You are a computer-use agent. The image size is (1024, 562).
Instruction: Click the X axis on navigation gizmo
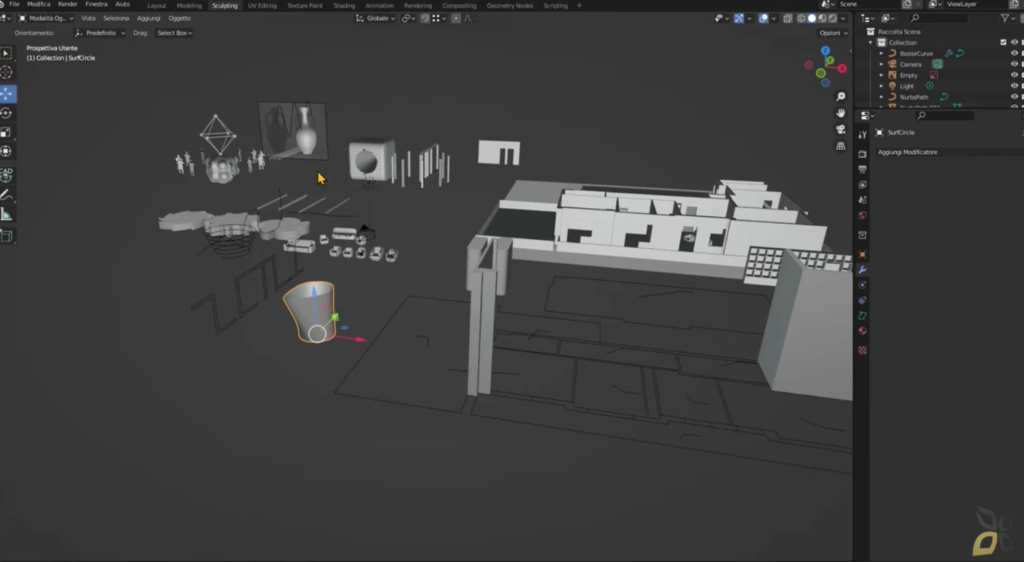pos(842,68)
